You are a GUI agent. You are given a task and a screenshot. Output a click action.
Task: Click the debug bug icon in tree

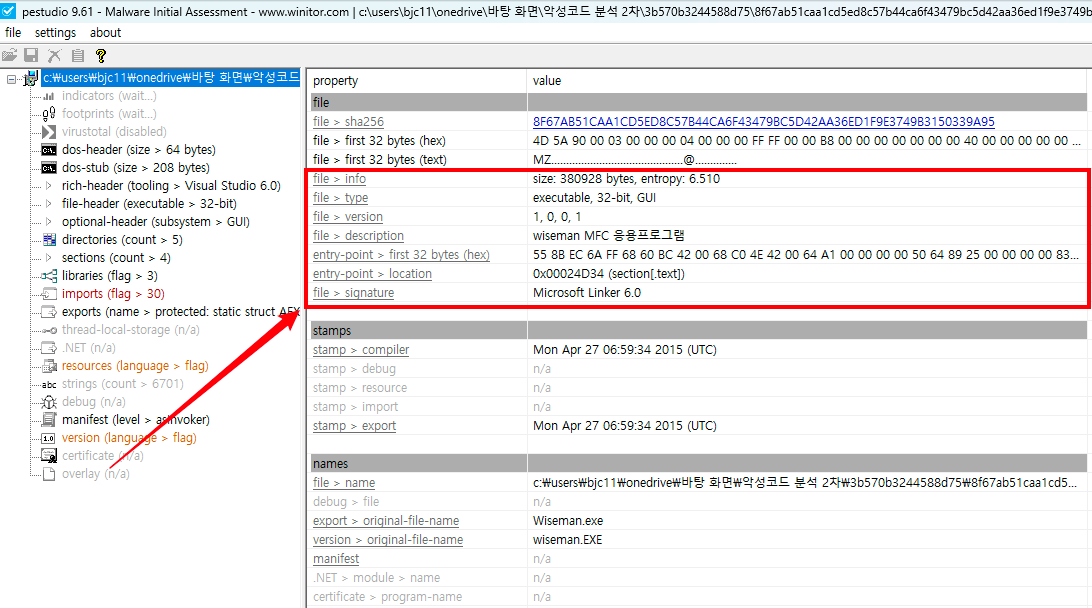pyautogui.click(x=49, y=402)
